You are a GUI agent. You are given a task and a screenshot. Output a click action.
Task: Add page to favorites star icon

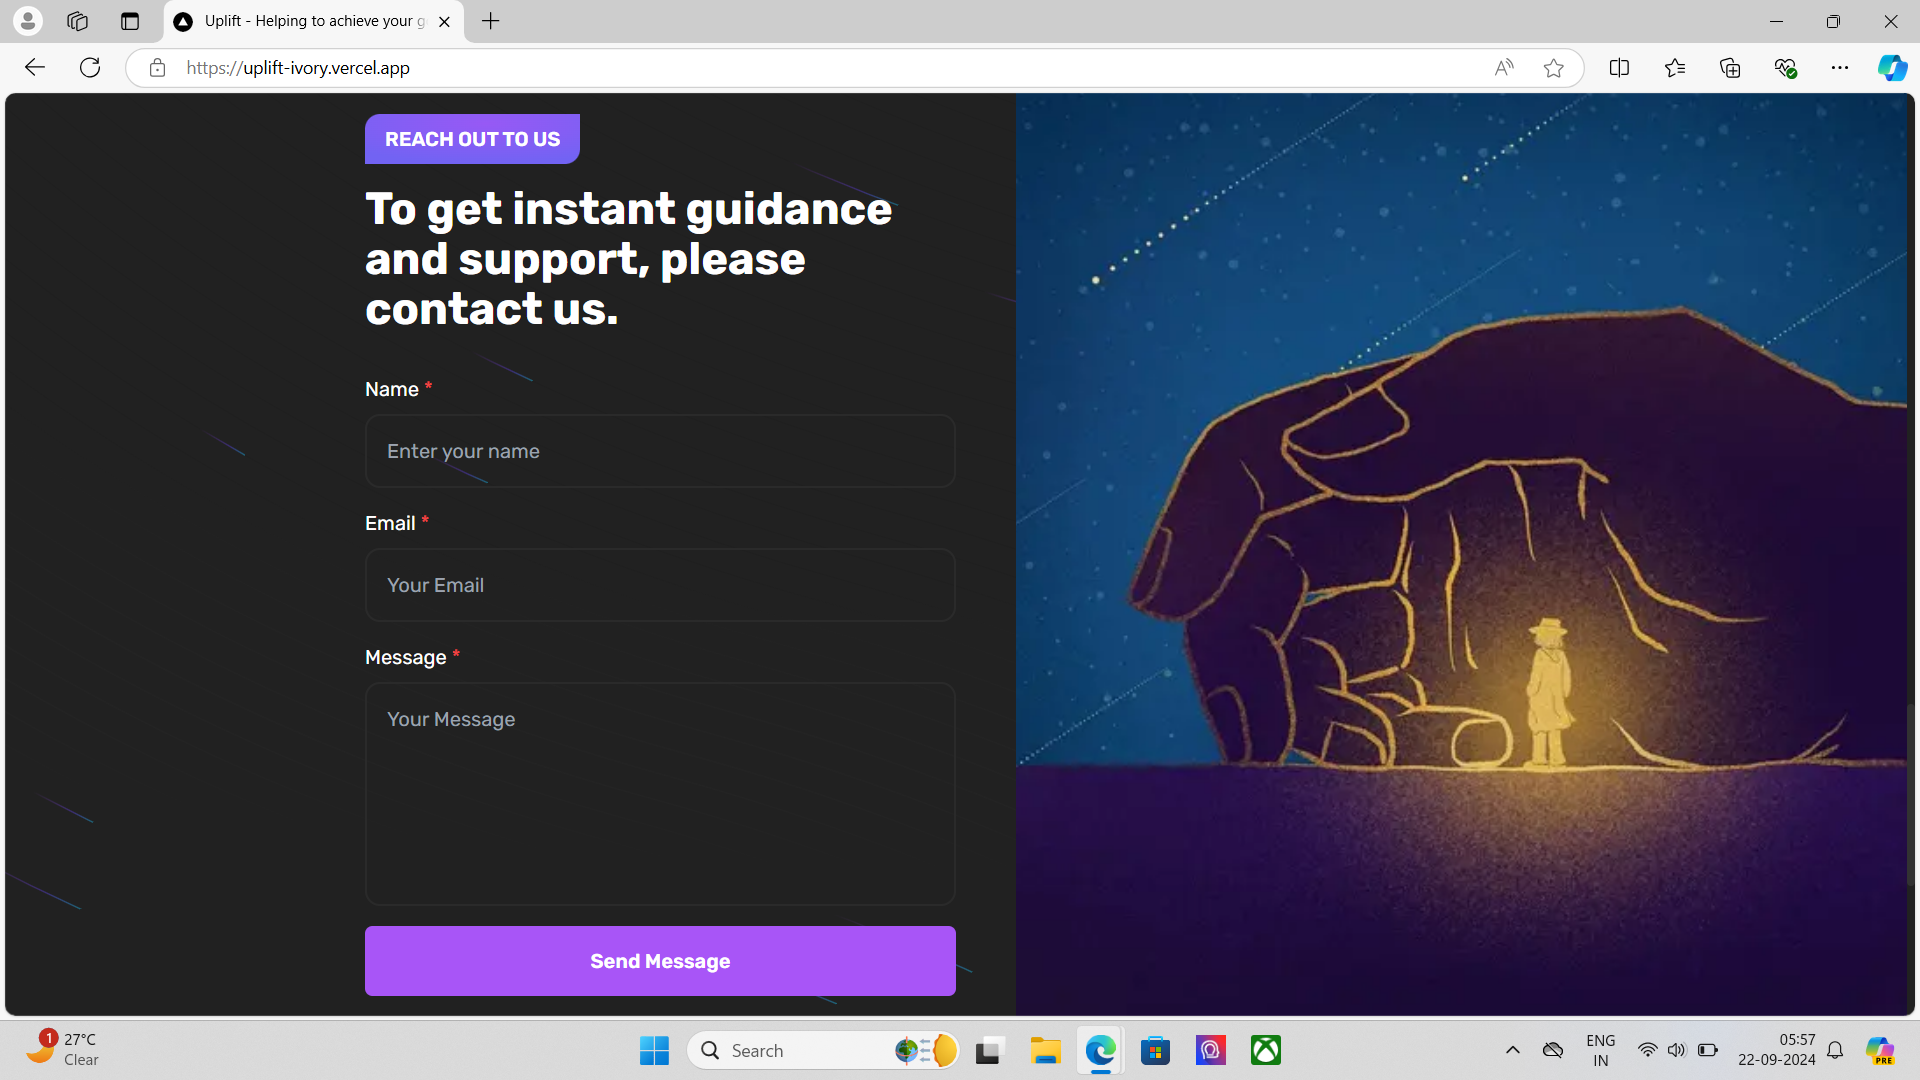pyautogui.click(x=1553, y=67)
